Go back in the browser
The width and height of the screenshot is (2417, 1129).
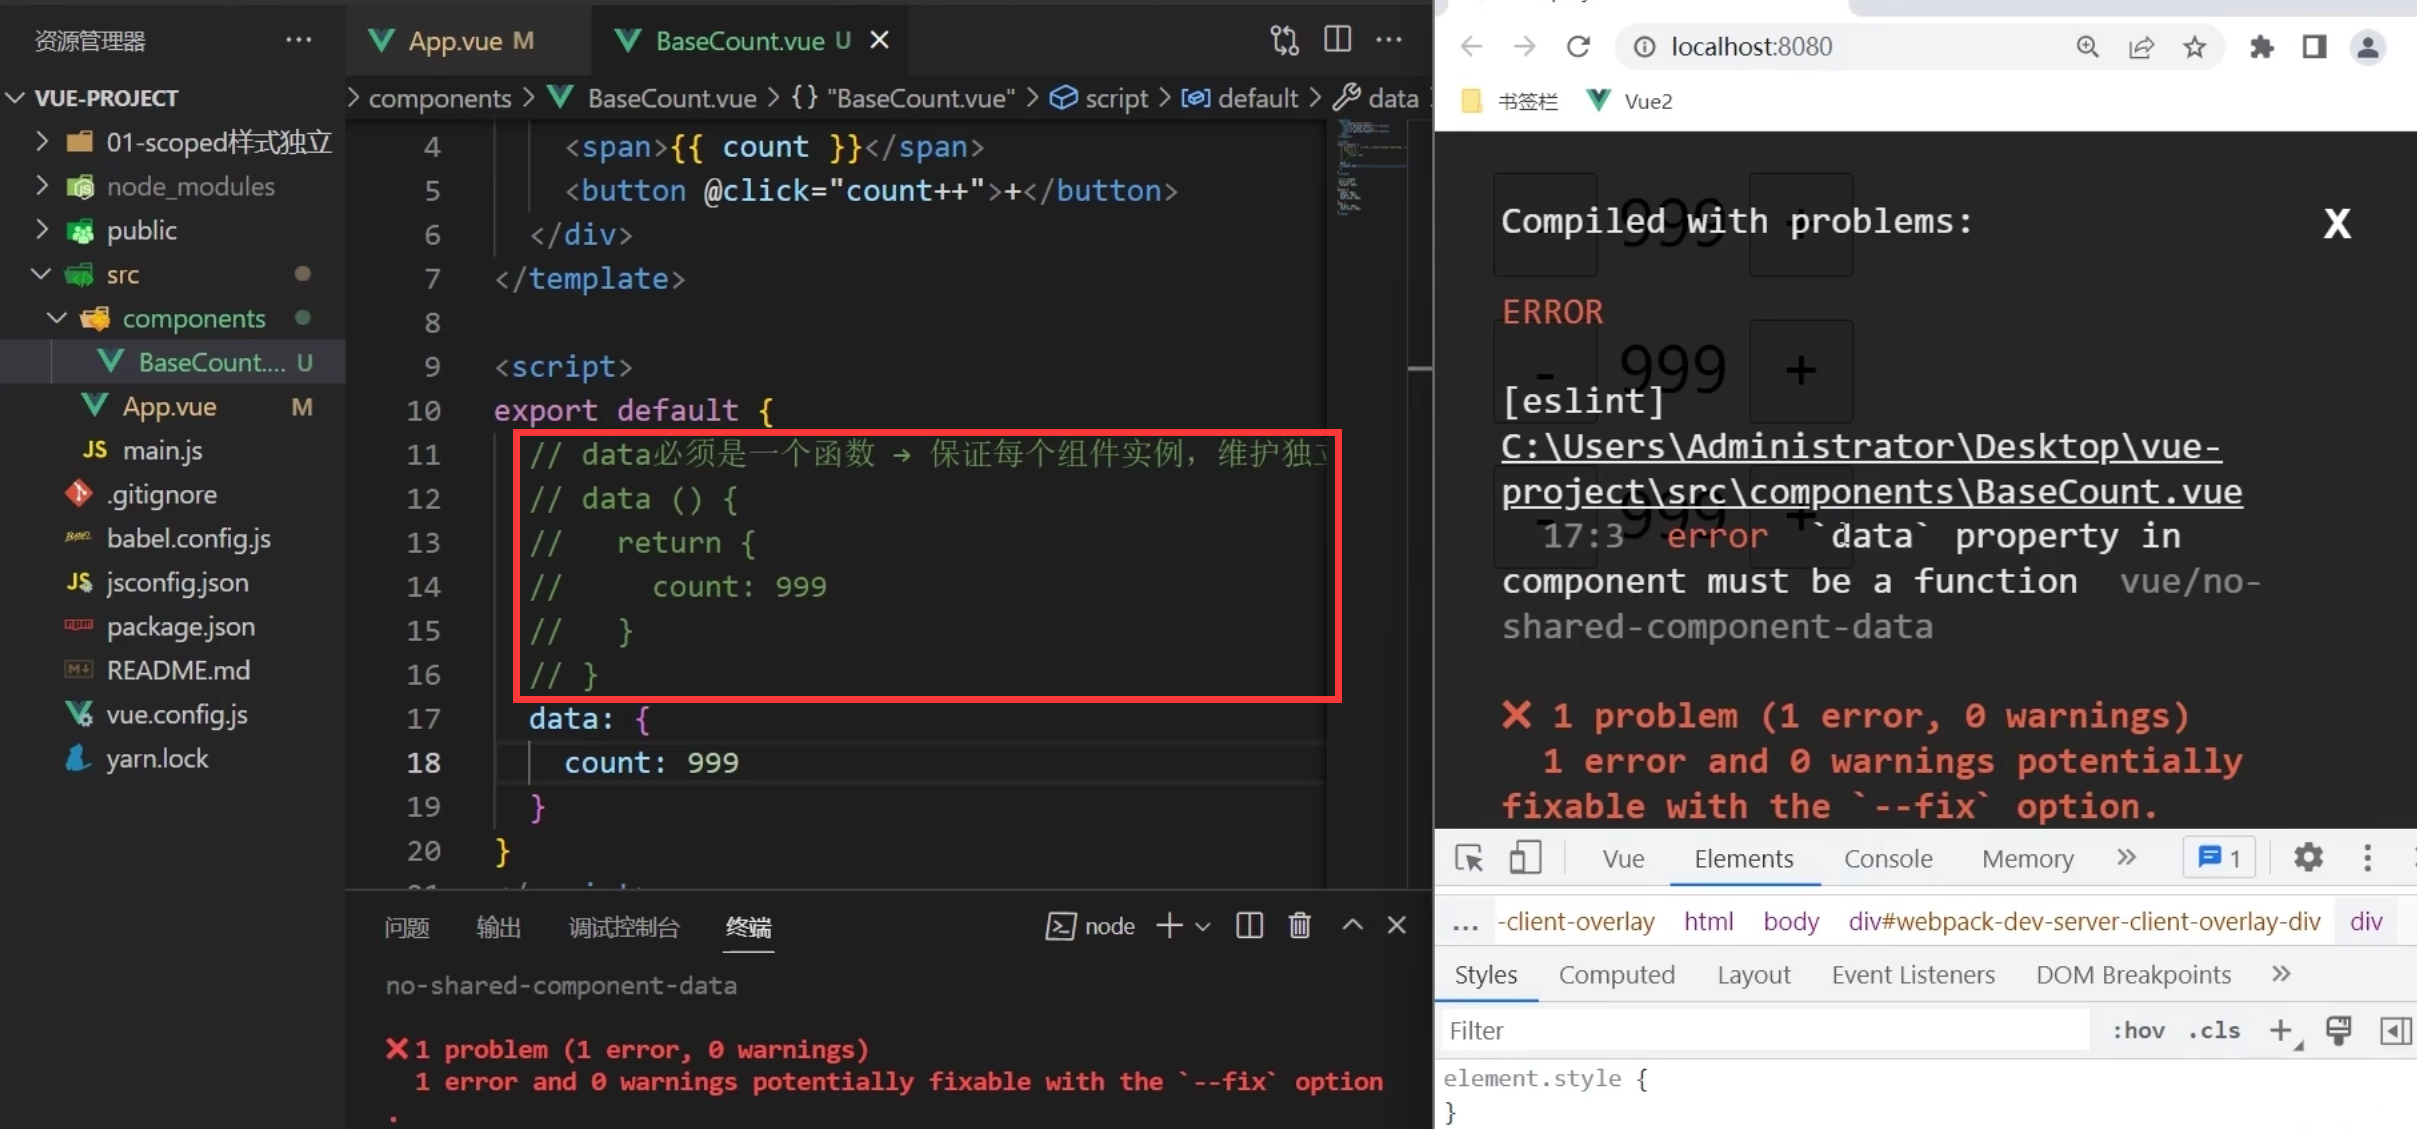[x=1471, y=46]
